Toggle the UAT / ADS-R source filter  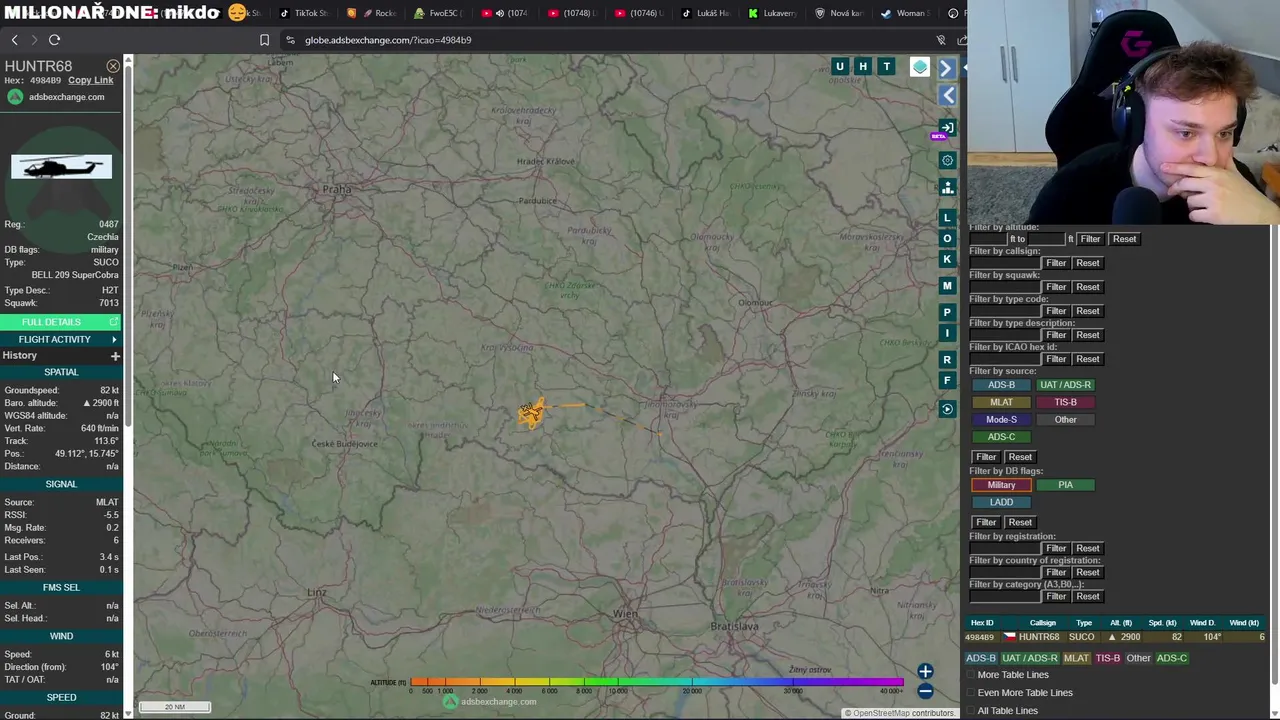(1065, 385)
